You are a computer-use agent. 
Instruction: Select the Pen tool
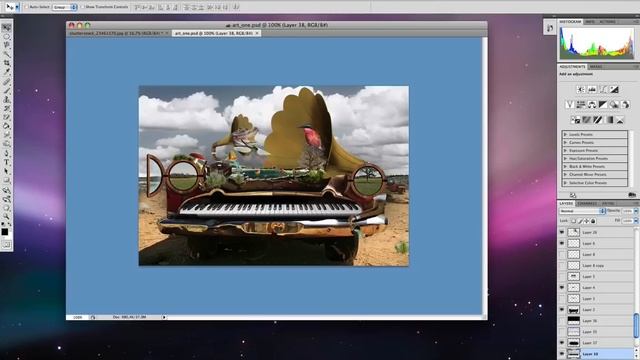7,153
